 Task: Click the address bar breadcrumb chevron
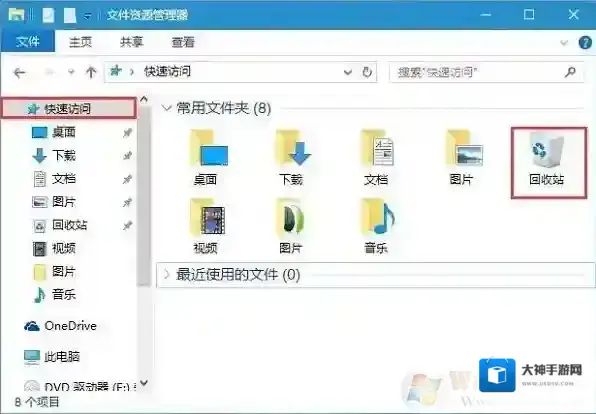132,72
